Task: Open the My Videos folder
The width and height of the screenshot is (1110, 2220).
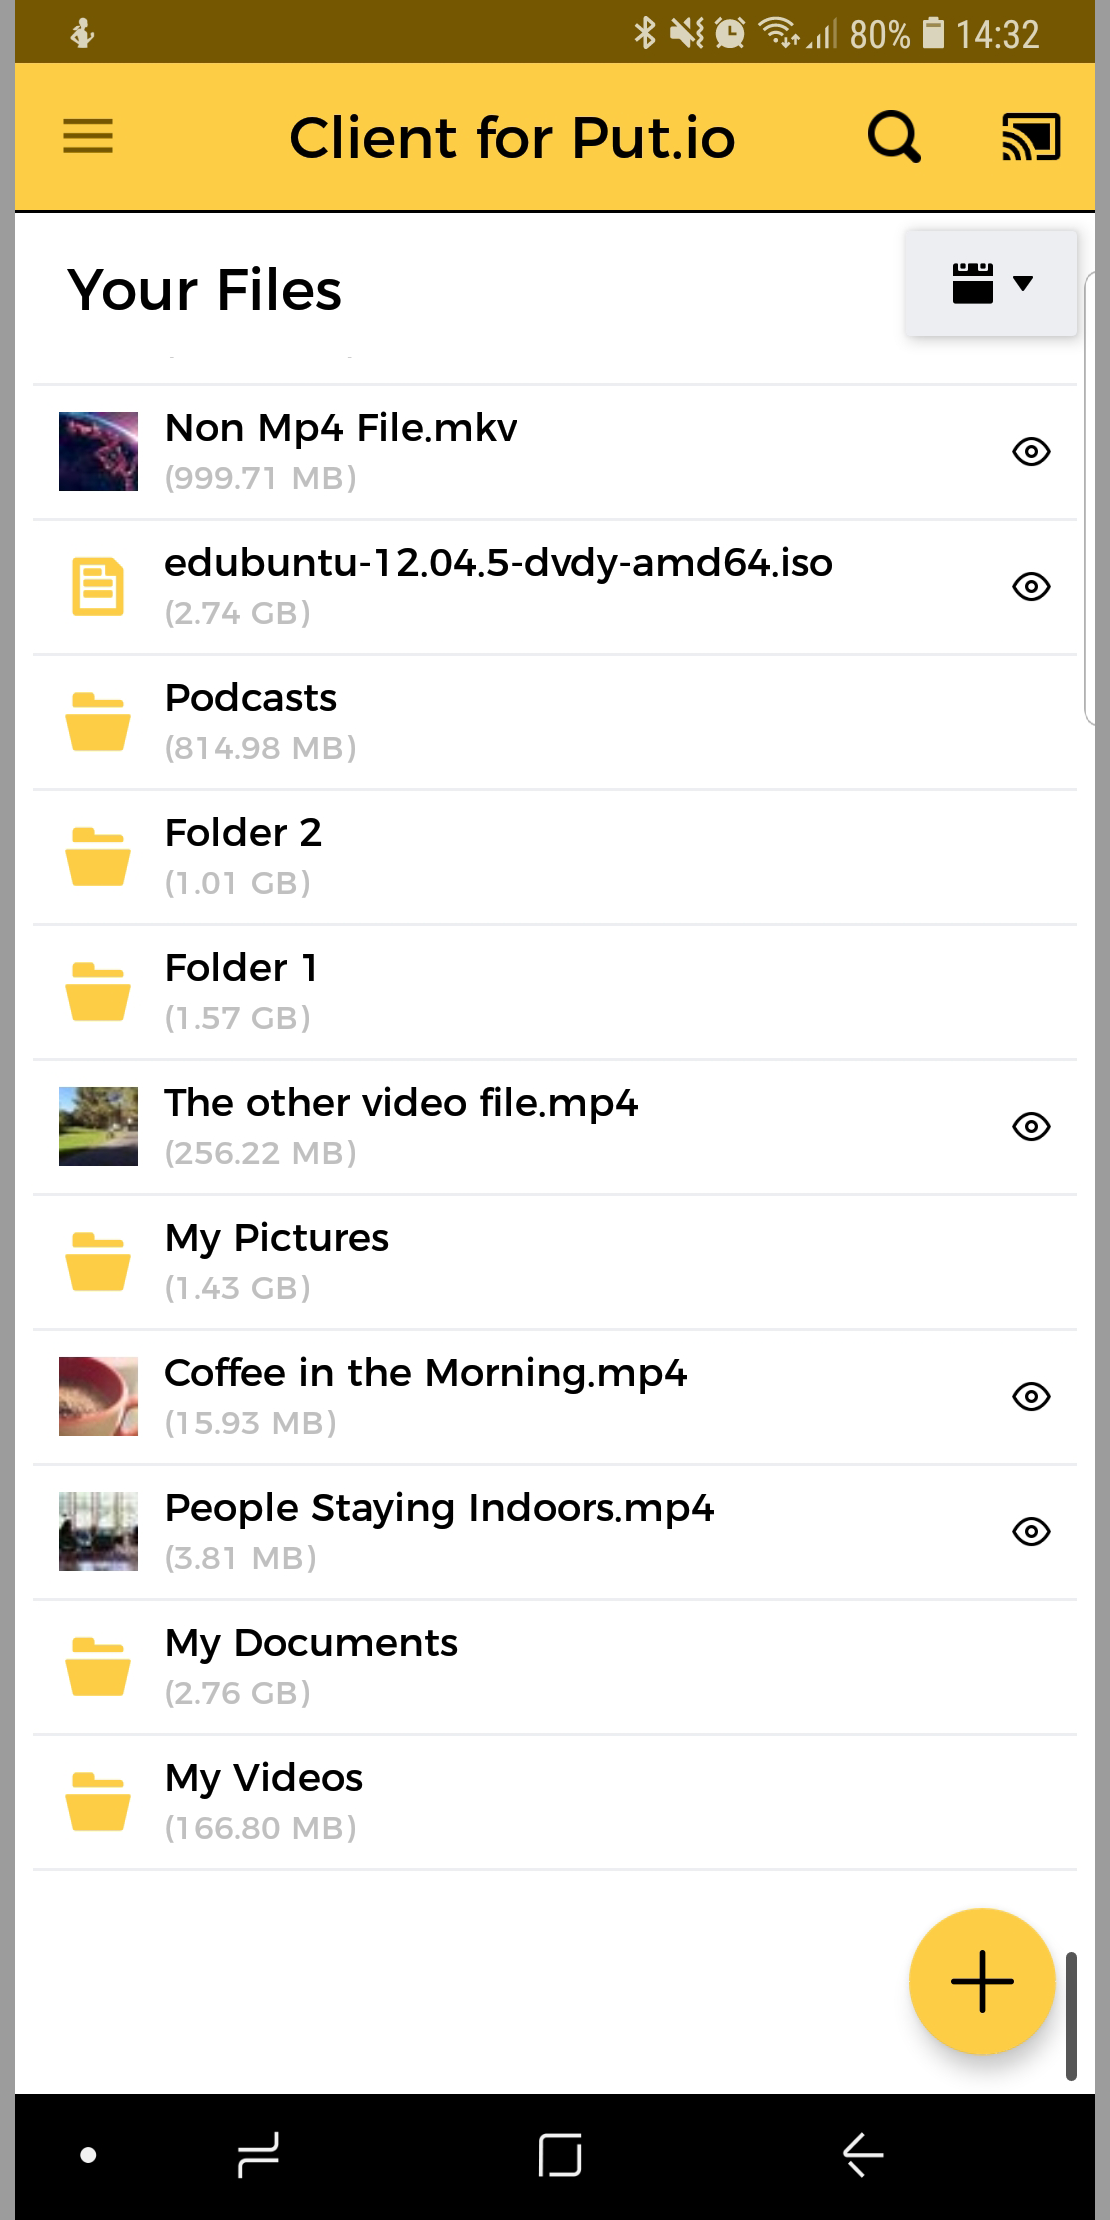Action: (x=555, y=1802)
